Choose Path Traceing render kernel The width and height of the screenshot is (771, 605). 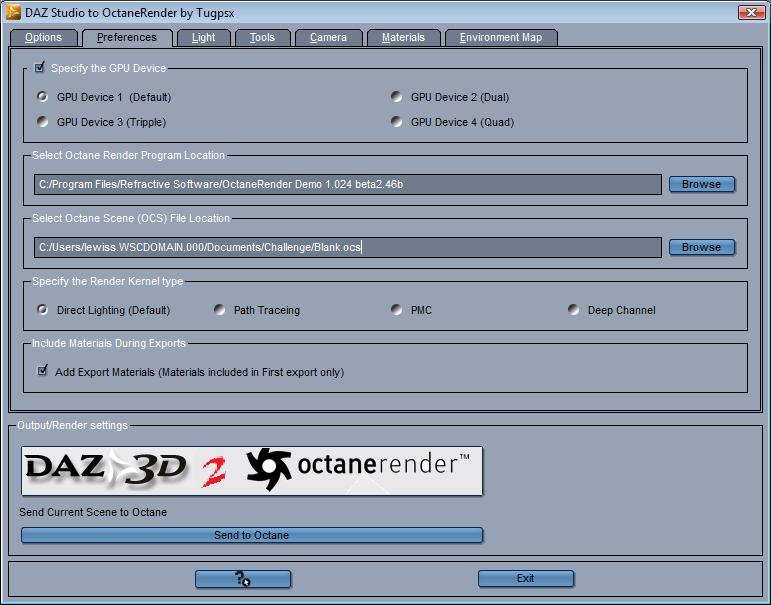coord(219,309)
